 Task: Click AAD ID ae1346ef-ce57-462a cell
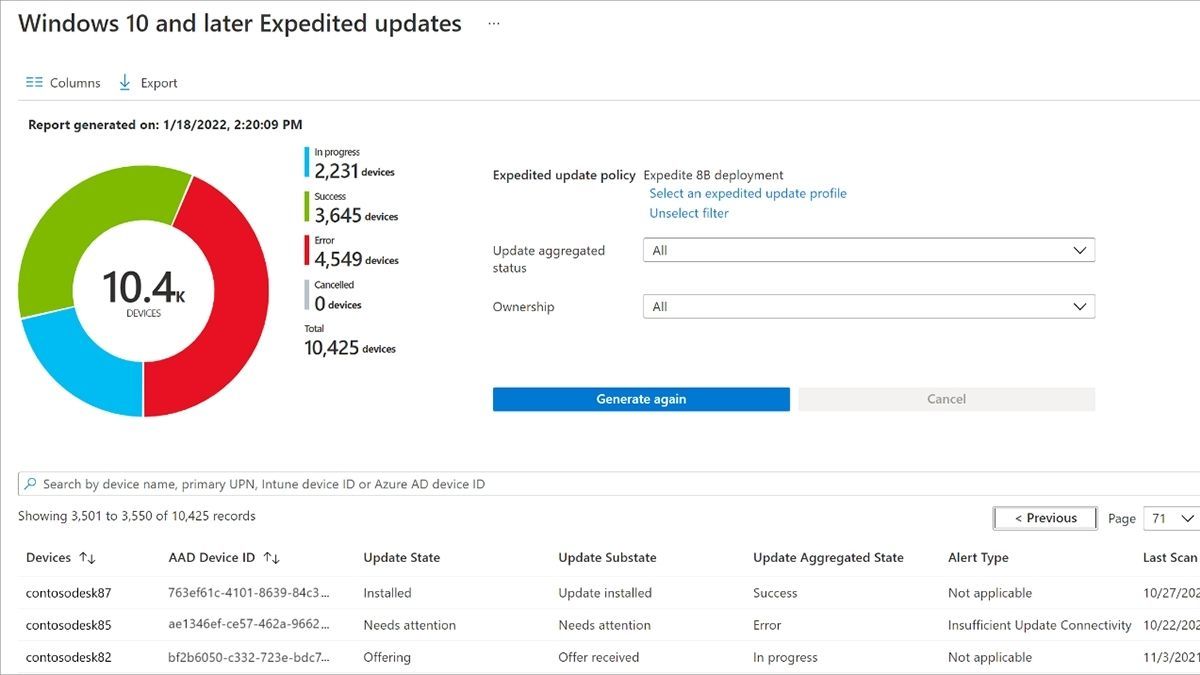(x=249, y=625)
